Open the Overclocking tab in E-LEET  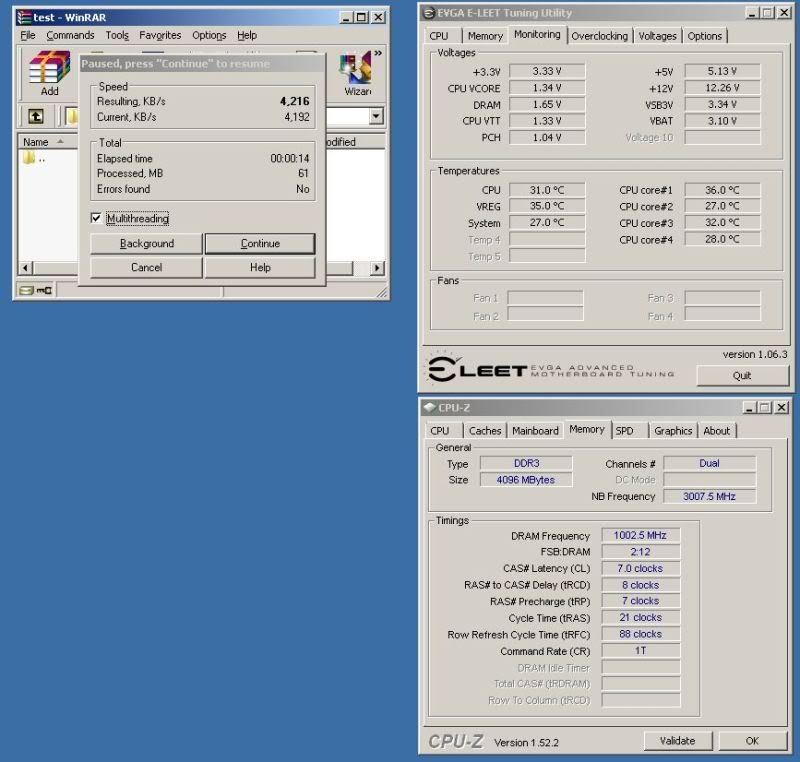pos(599,36)
